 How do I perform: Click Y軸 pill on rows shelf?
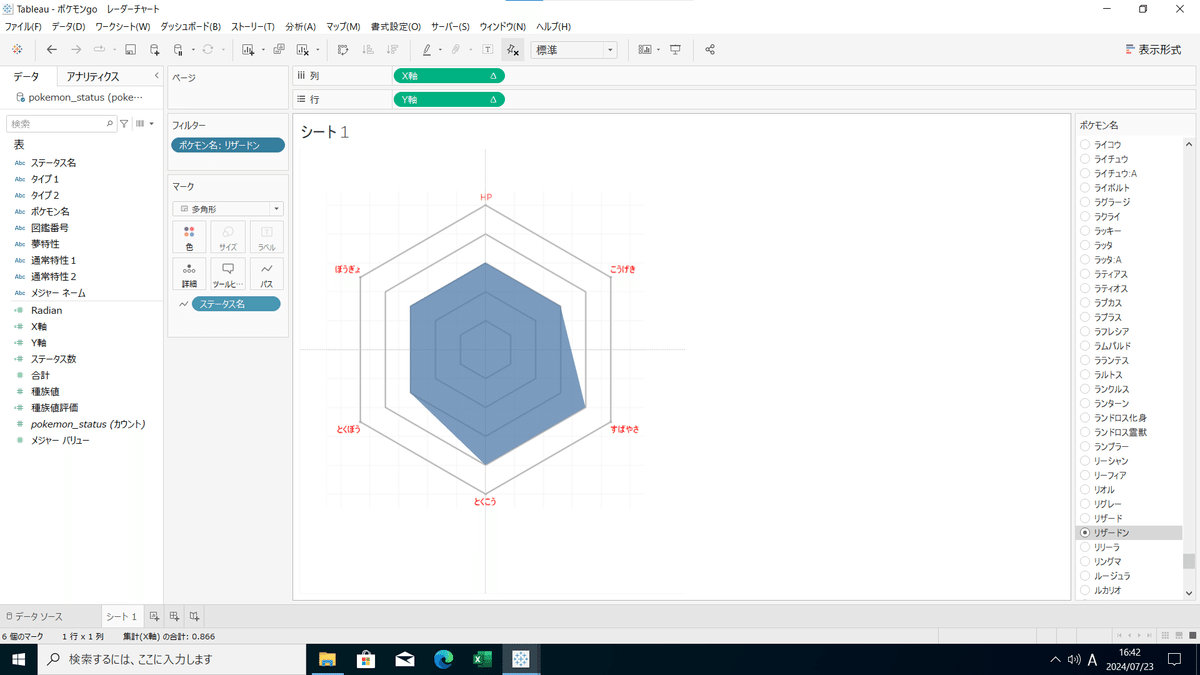coord(449,99)
